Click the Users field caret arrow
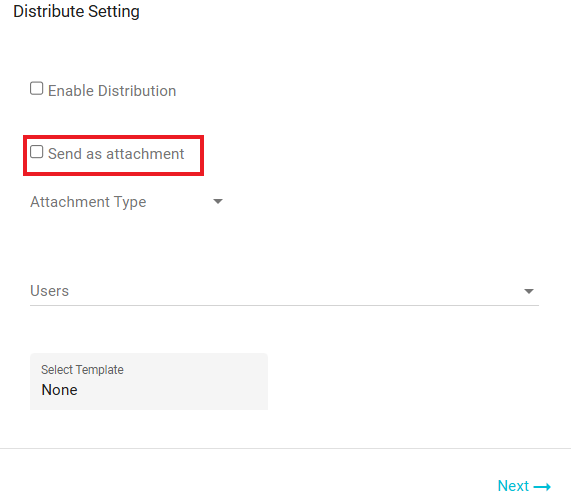 pos(529,291)
